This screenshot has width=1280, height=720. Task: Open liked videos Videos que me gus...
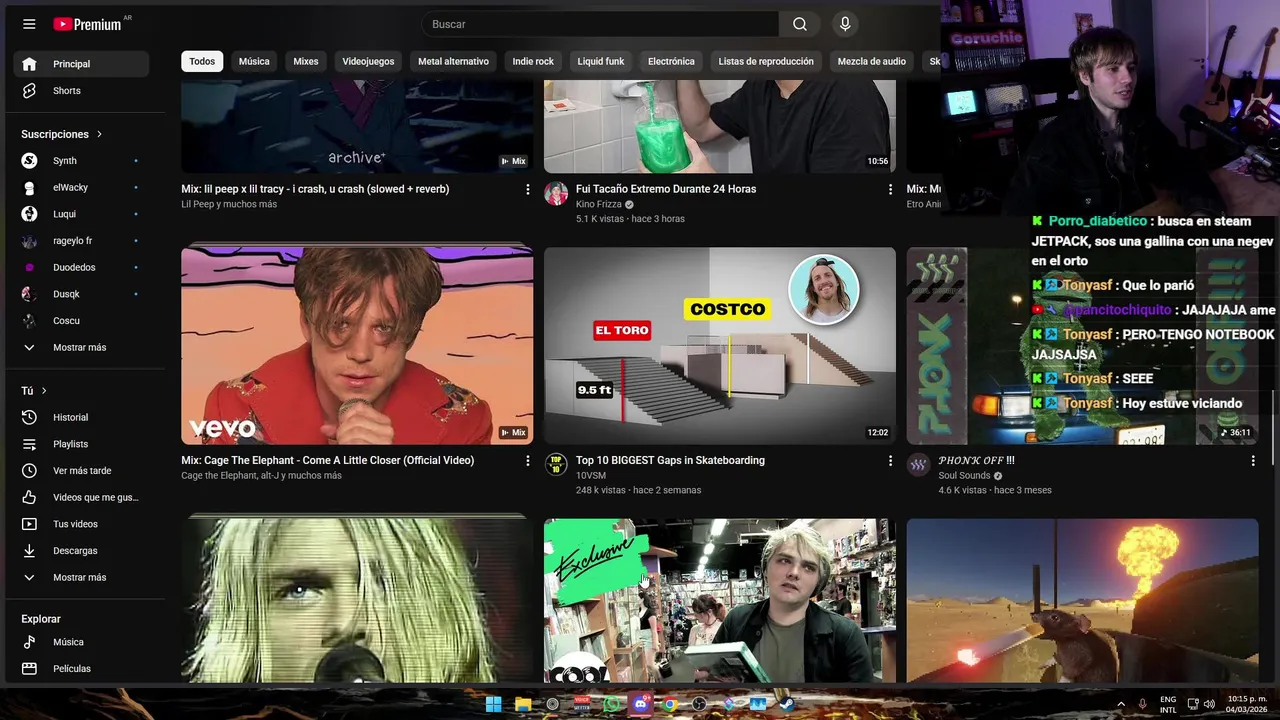coord(81,497)
